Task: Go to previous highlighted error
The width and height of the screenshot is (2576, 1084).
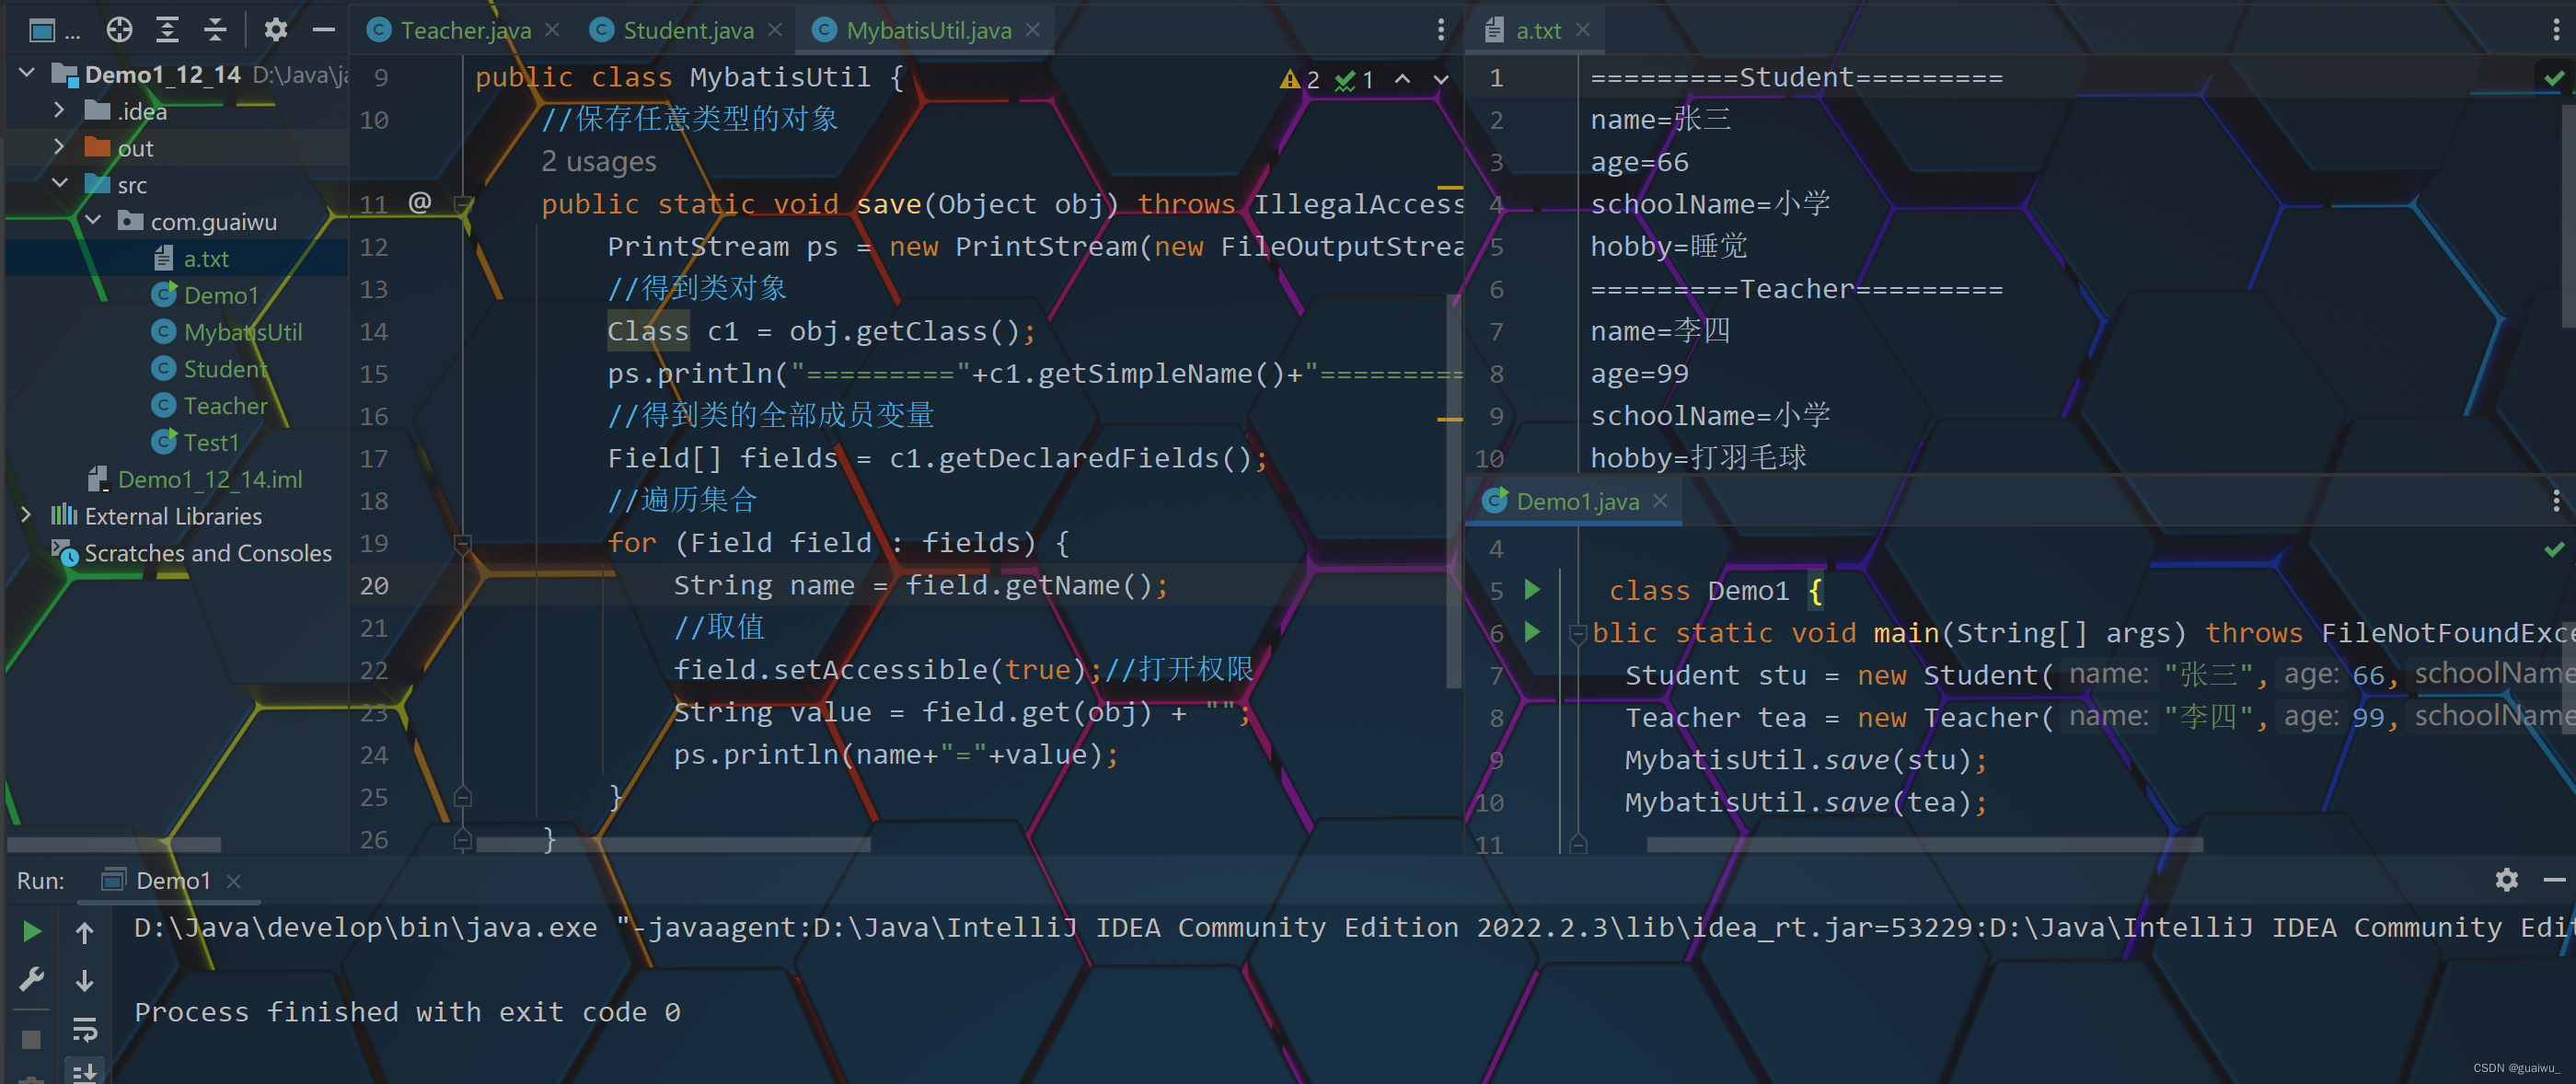Action: tap(1403, 79)
